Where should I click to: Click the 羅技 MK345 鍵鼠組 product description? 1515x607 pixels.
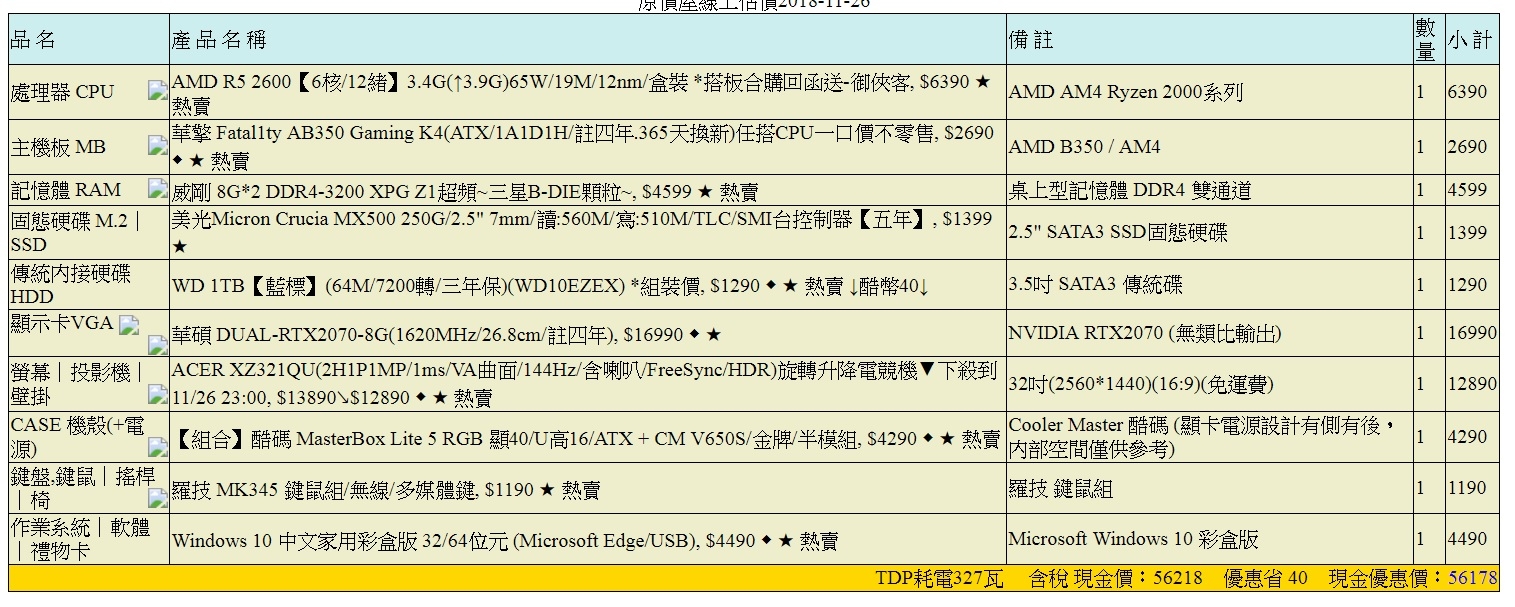(386, 490)
